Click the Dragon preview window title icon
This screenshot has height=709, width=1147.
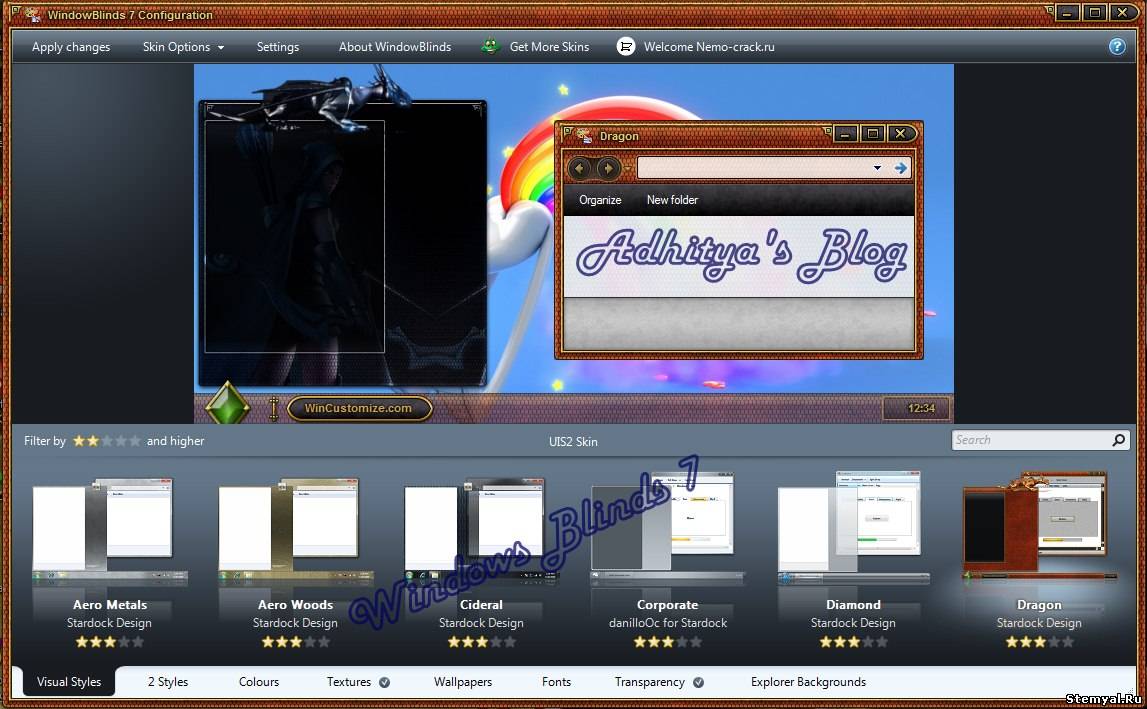point(584,135)
